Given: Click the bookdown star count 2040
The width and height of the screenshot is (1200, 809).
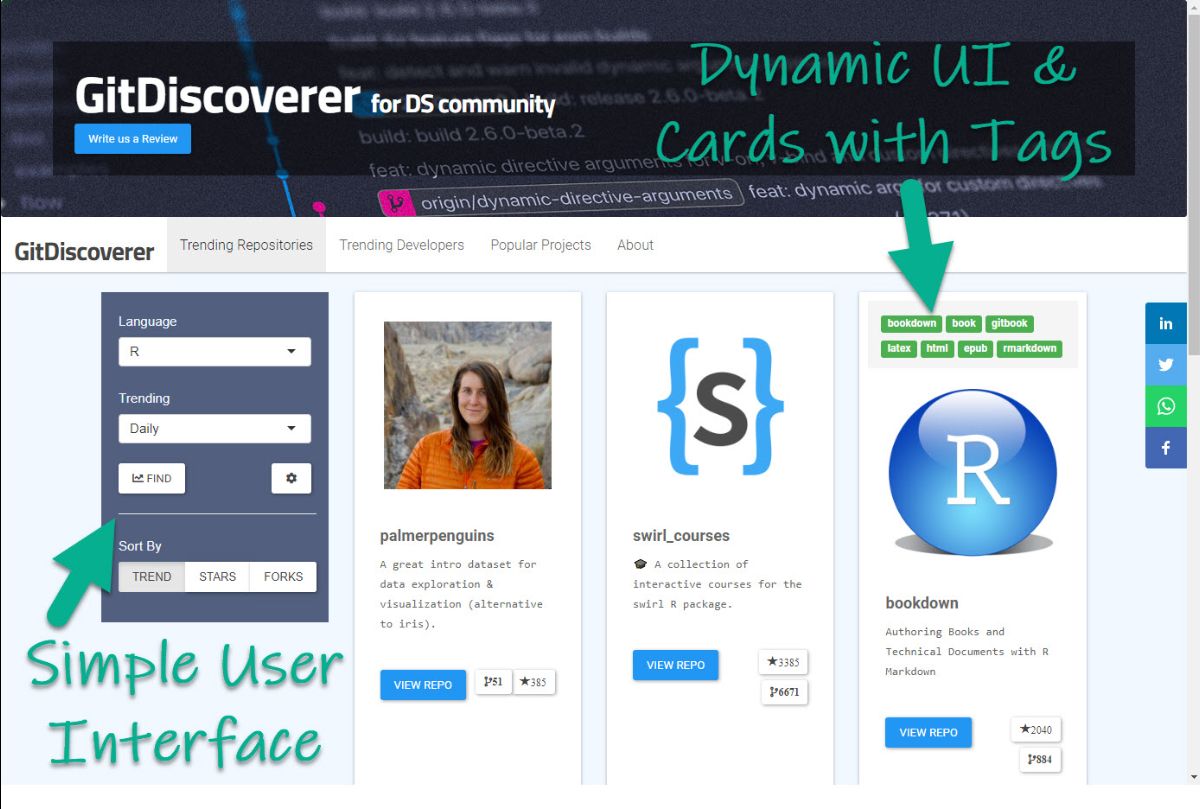Looking at the screenshot, I should point(1036,730).
